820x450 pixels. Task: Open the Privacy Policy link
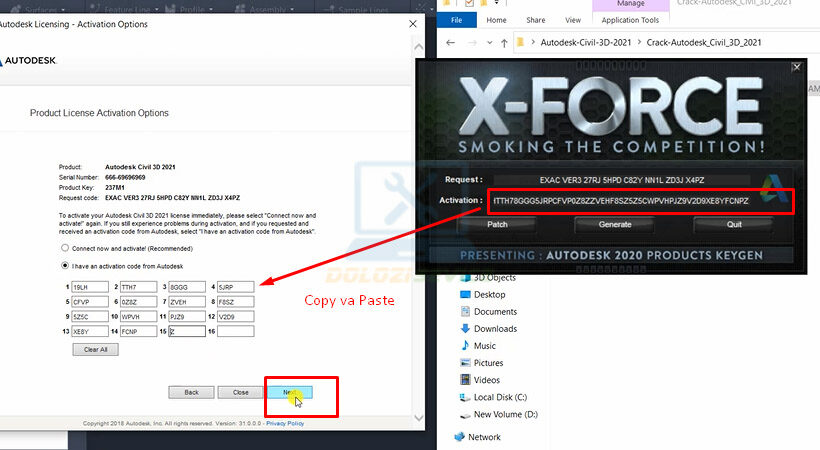(x=285, y=423)
